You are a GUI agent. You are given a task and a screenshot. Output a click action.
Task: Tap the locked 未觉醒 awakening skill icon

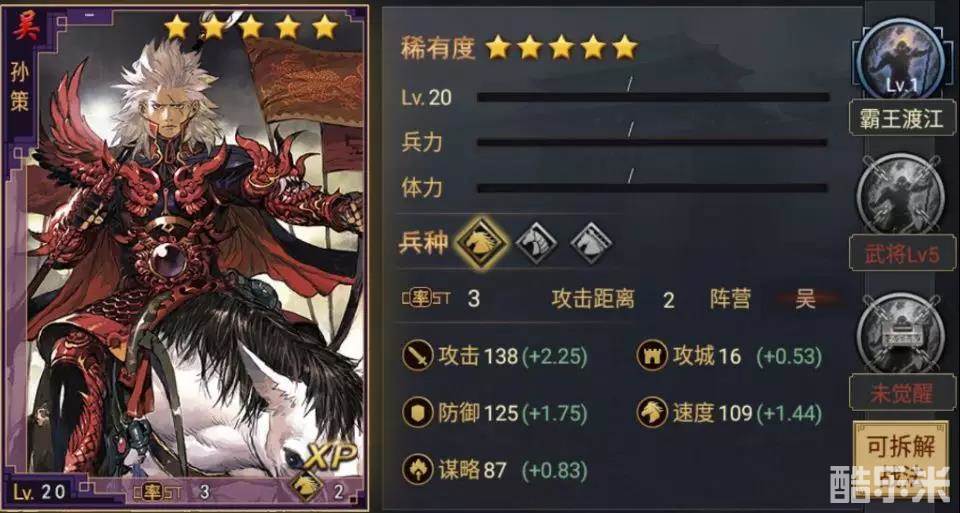point(901,335)
